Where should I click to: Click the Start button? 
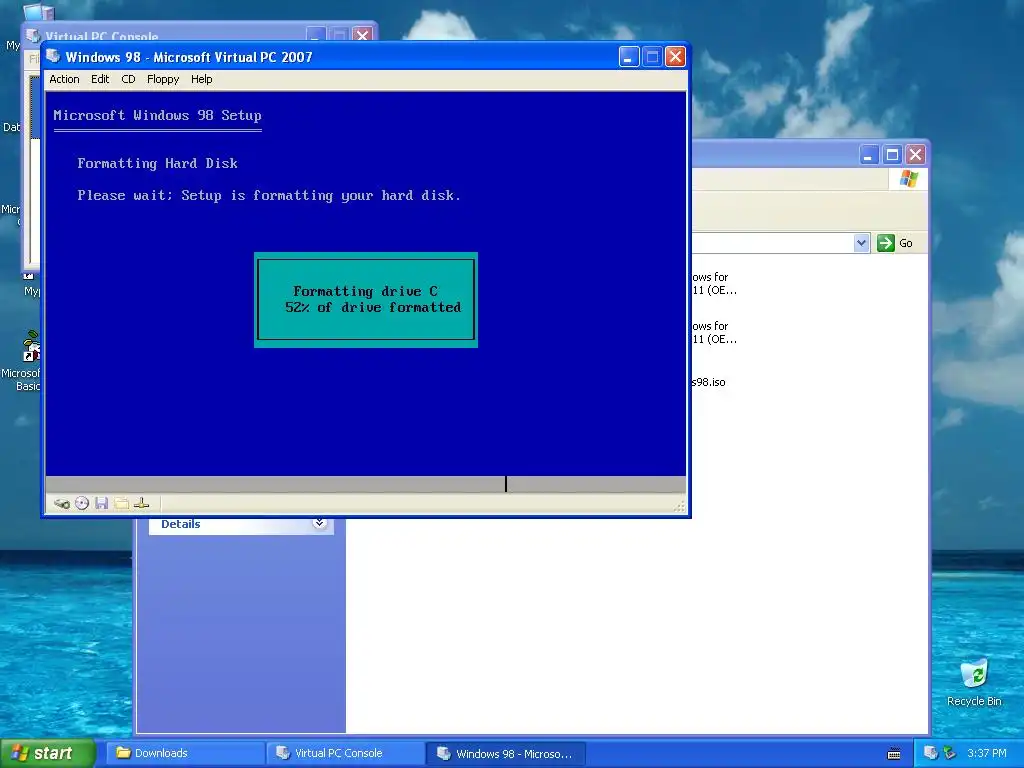[x=46, y=753]
